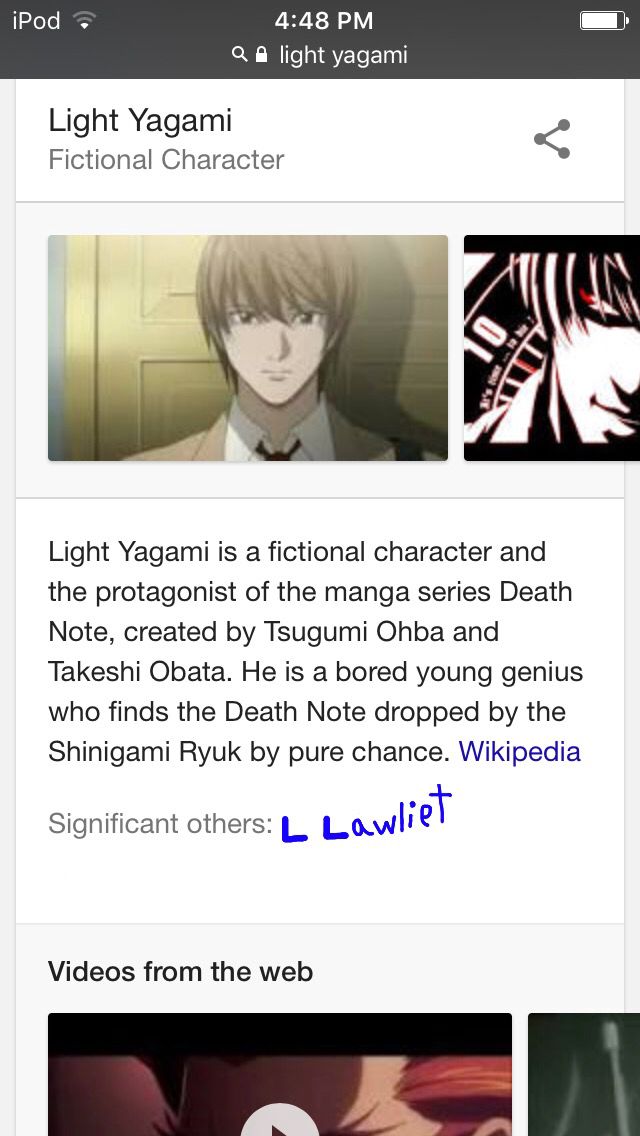640x1136 pixels.
Task: Open the red and black manga artwork image
Action: click(x=552, y=348)
